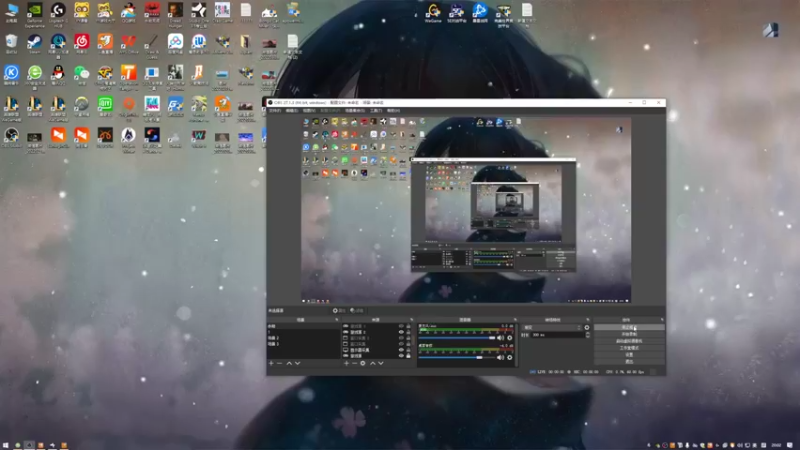Click Start Recording (开始录制) in Controls
The height and width of the screenshot is (450, 800).
coord(629,334)
